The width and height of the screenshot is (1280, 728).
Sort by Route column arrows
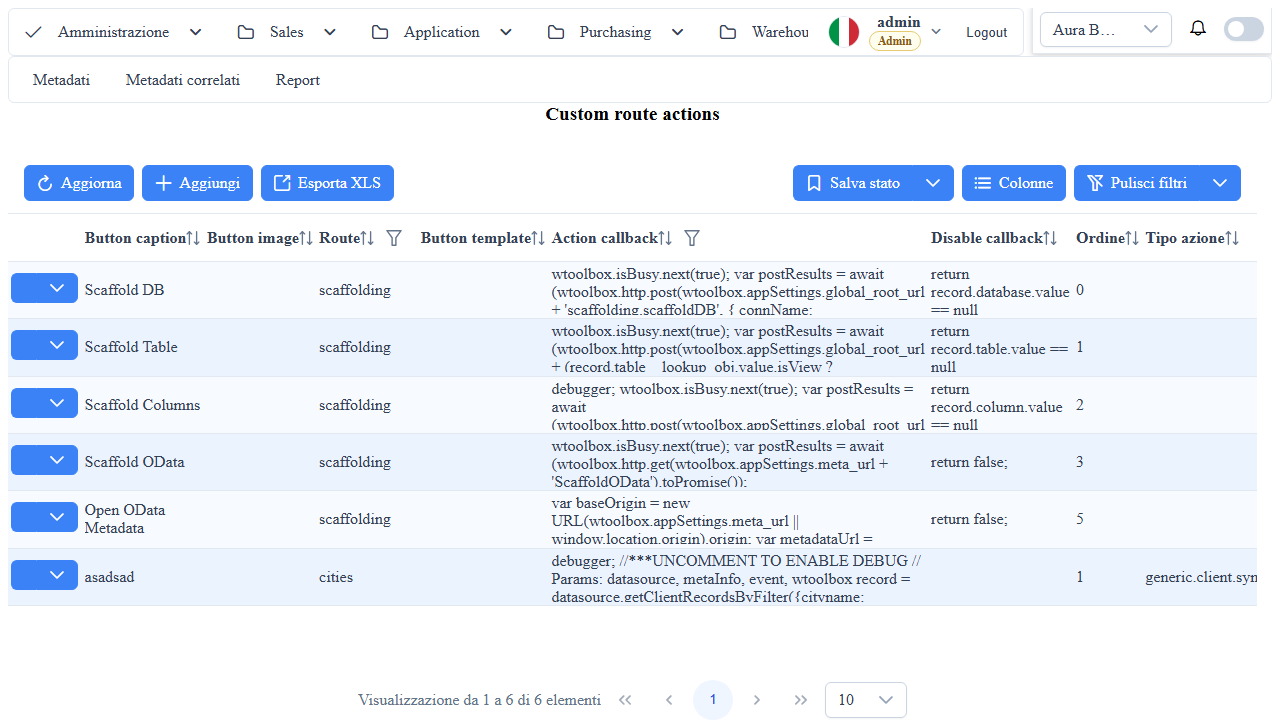(367, 238)
